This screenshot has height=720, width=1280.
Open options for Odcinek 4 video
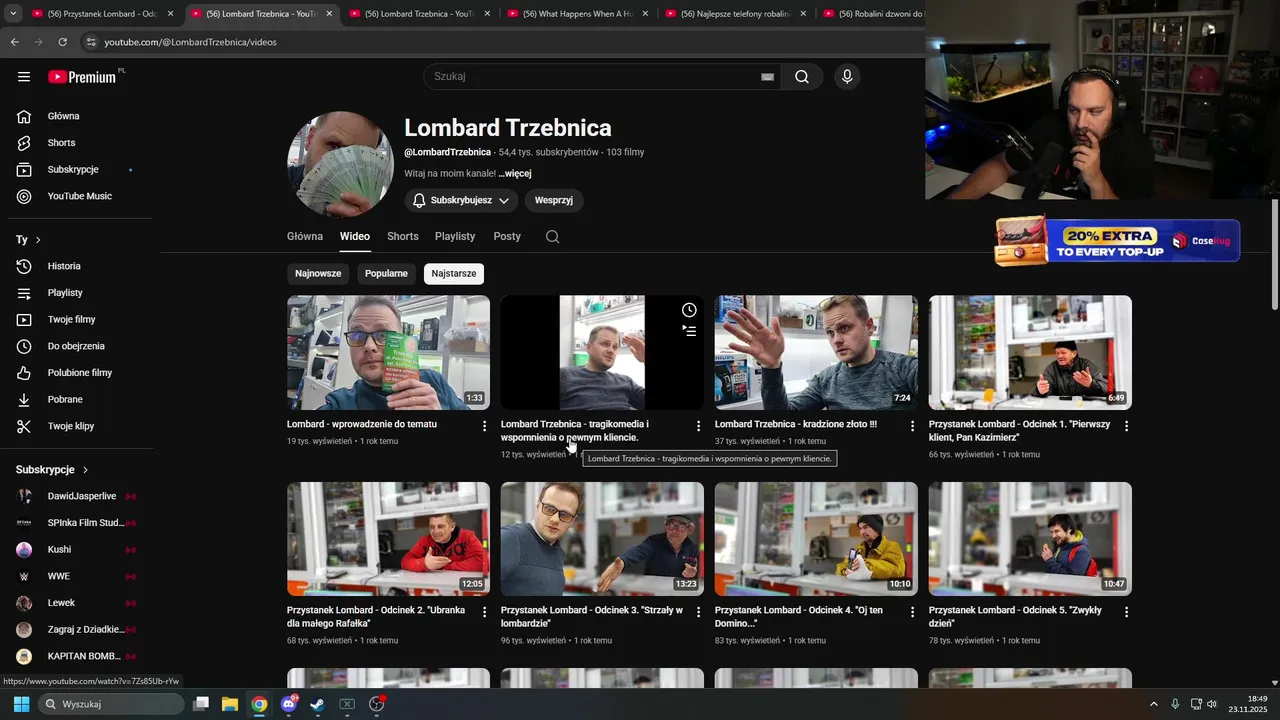(913, 612)
